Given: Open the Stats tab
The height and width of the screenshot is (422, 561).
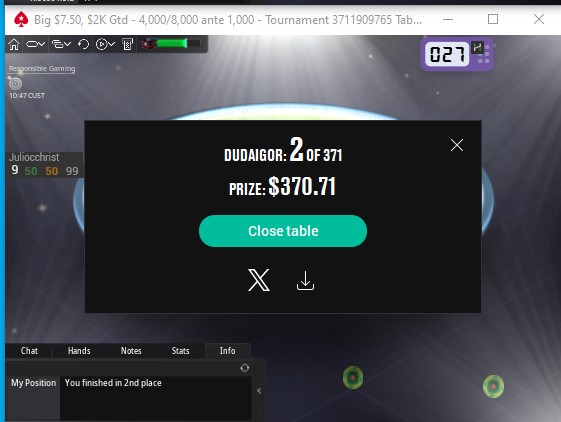Looking at the screenshot, I should point(180,351).
